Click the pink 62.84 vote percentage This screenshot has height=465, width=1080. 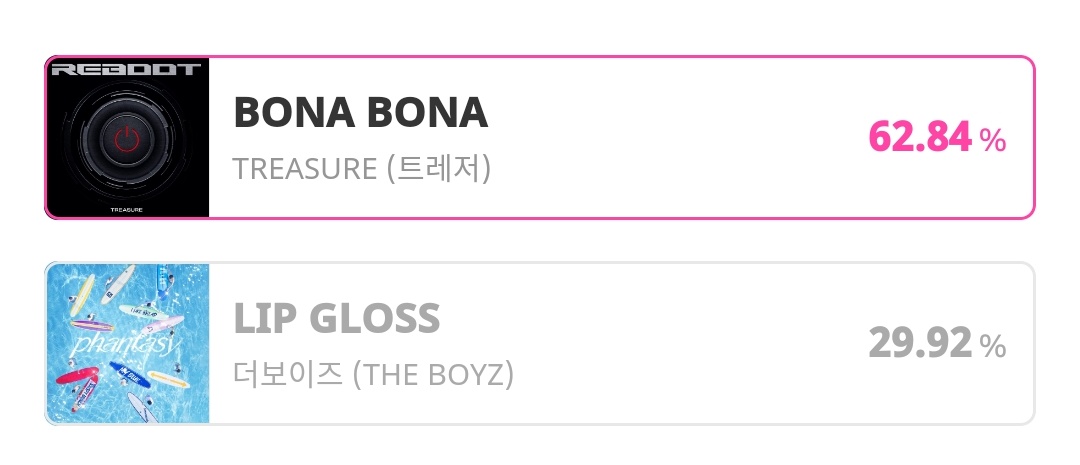click(x=920, y=137)
